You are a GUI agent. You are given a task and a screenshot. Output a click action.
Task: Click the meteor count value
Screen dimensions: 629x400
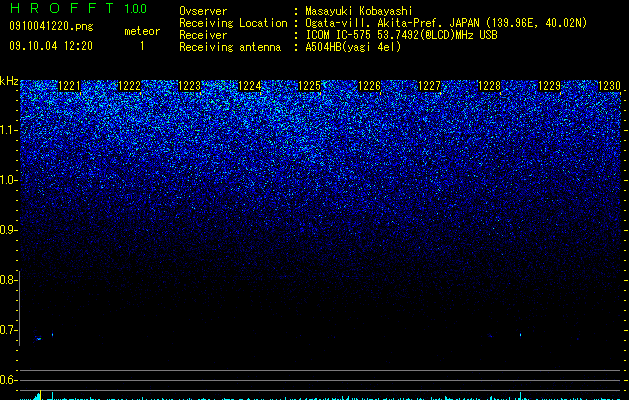pos(142,46)
